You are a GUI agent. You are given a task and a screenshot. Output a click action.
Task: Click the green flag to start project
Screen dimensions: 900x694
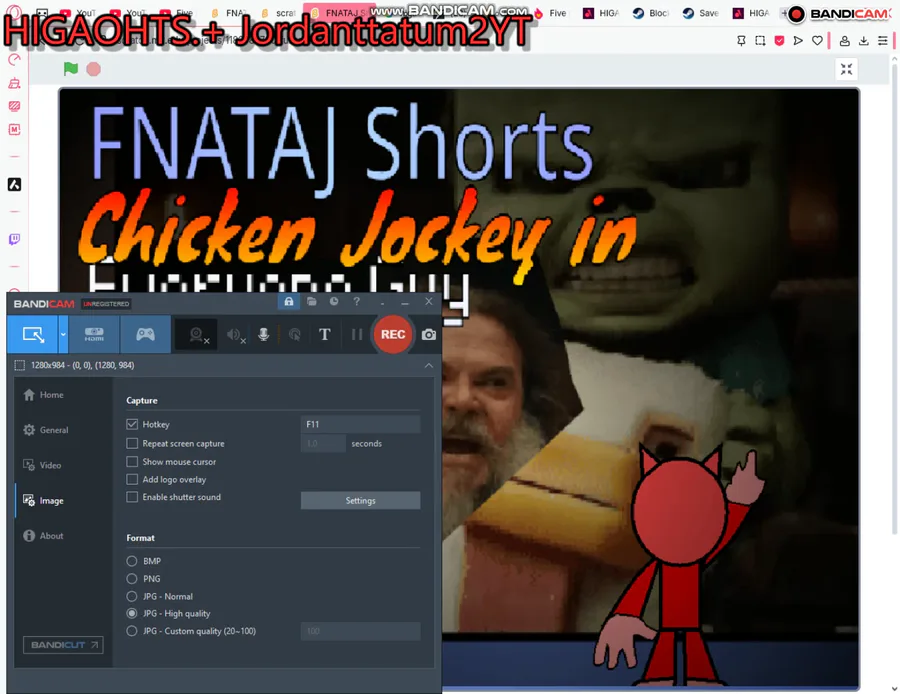[x=71, y=69]
